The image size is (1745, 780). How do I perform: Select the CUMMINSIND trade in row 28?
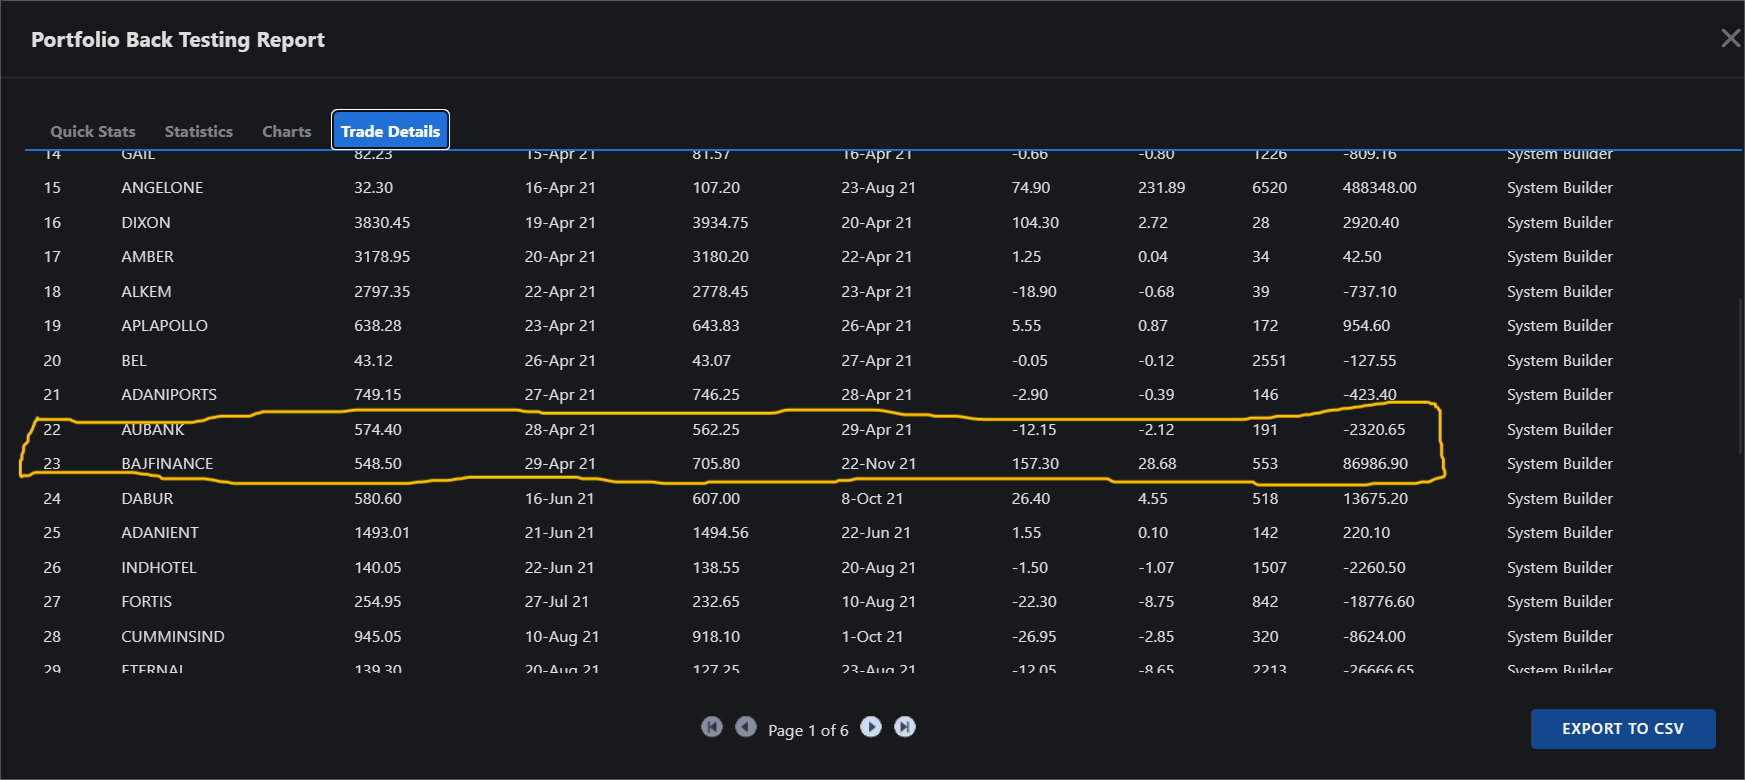[173, 637]
